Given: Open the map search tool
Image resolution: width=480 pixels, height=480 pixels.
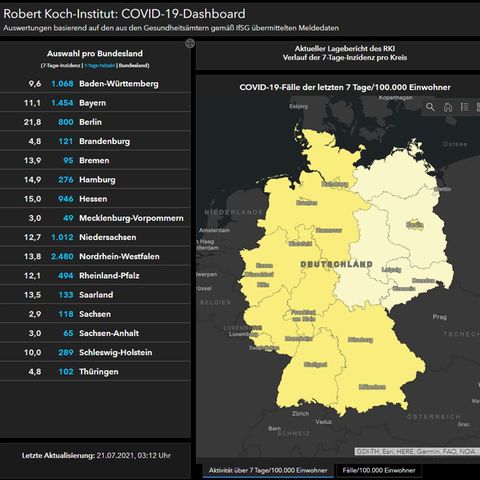Looking at the screenshot, I should click(430, 107).
